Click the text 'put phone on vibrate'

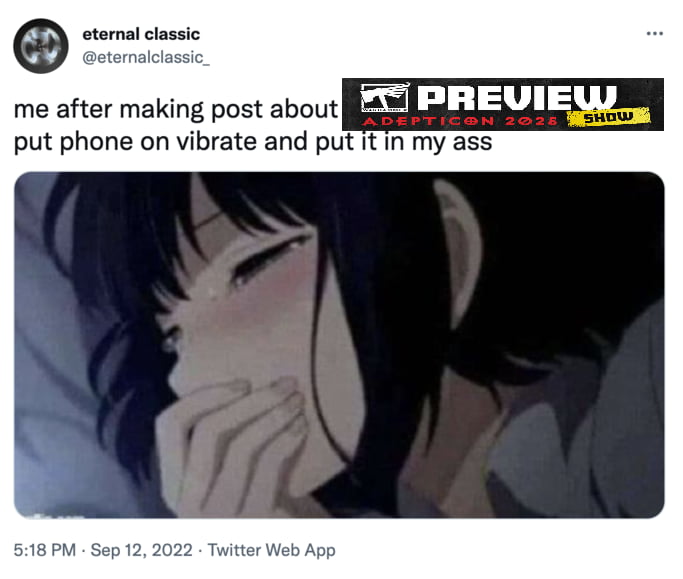click(x=135, y=142)
